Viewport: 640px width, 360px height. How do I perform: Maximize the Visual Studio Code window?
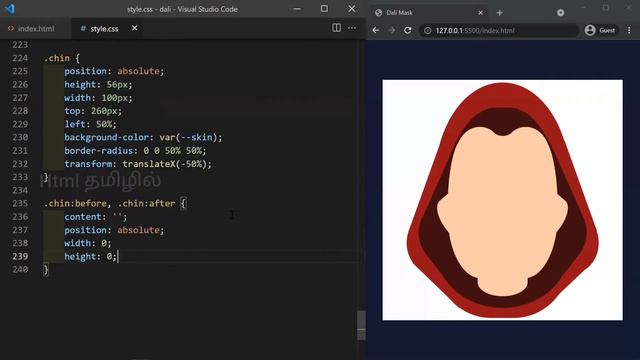coord(324,9)
